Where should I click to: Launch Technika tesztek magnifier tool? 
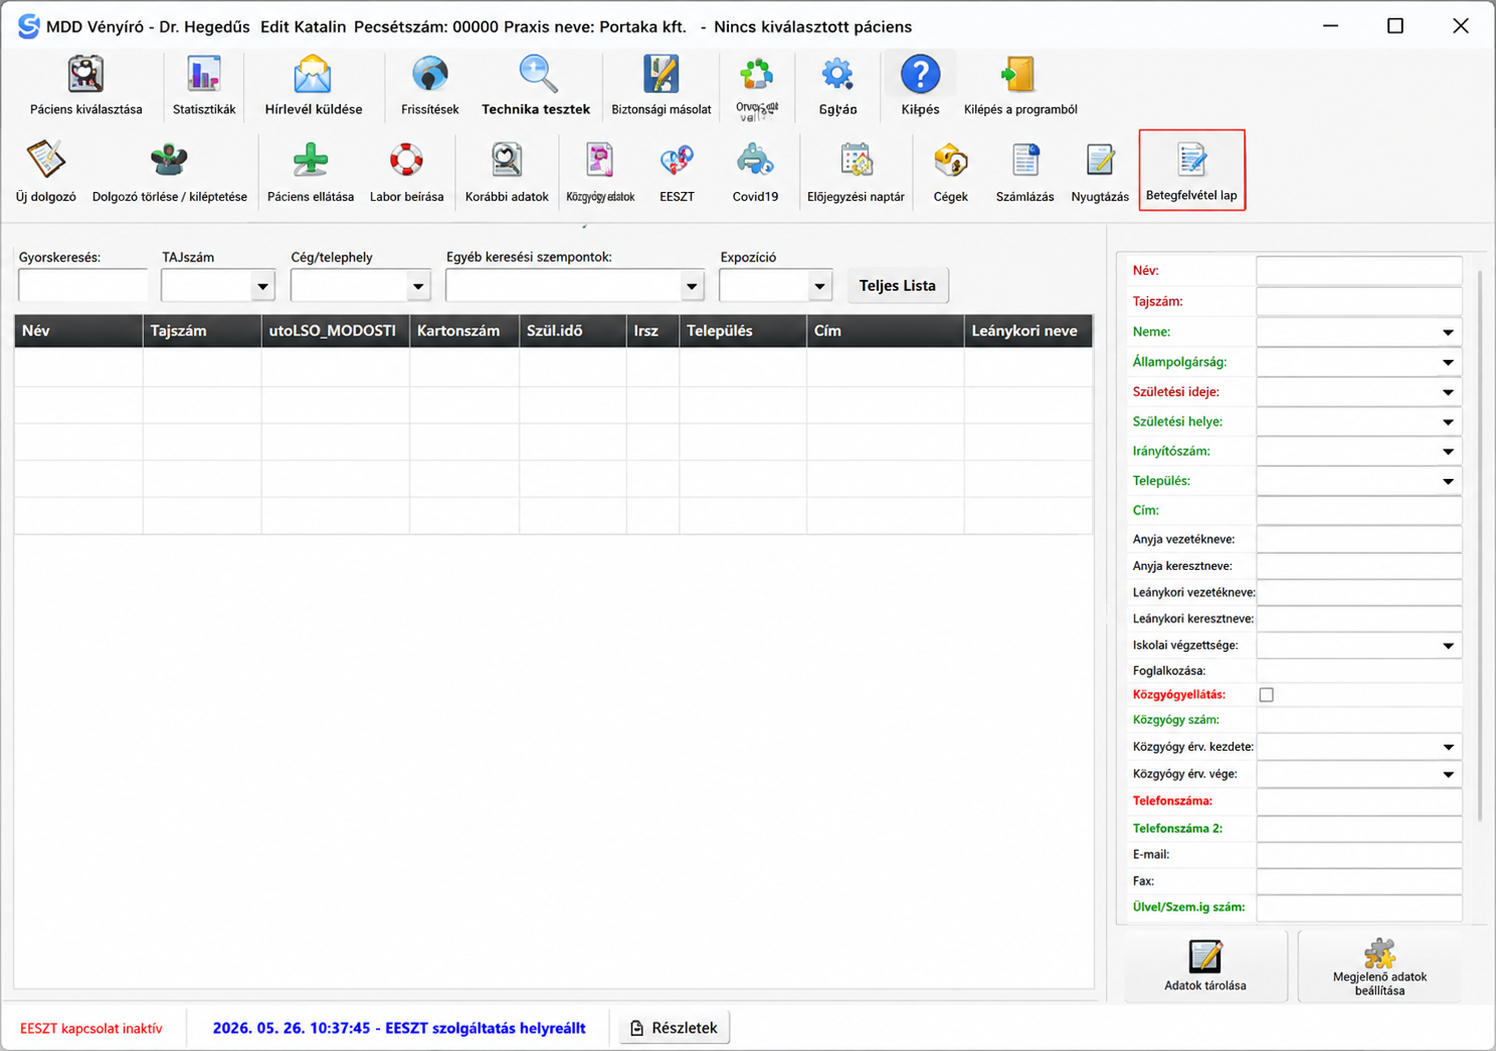pos(536,87)
